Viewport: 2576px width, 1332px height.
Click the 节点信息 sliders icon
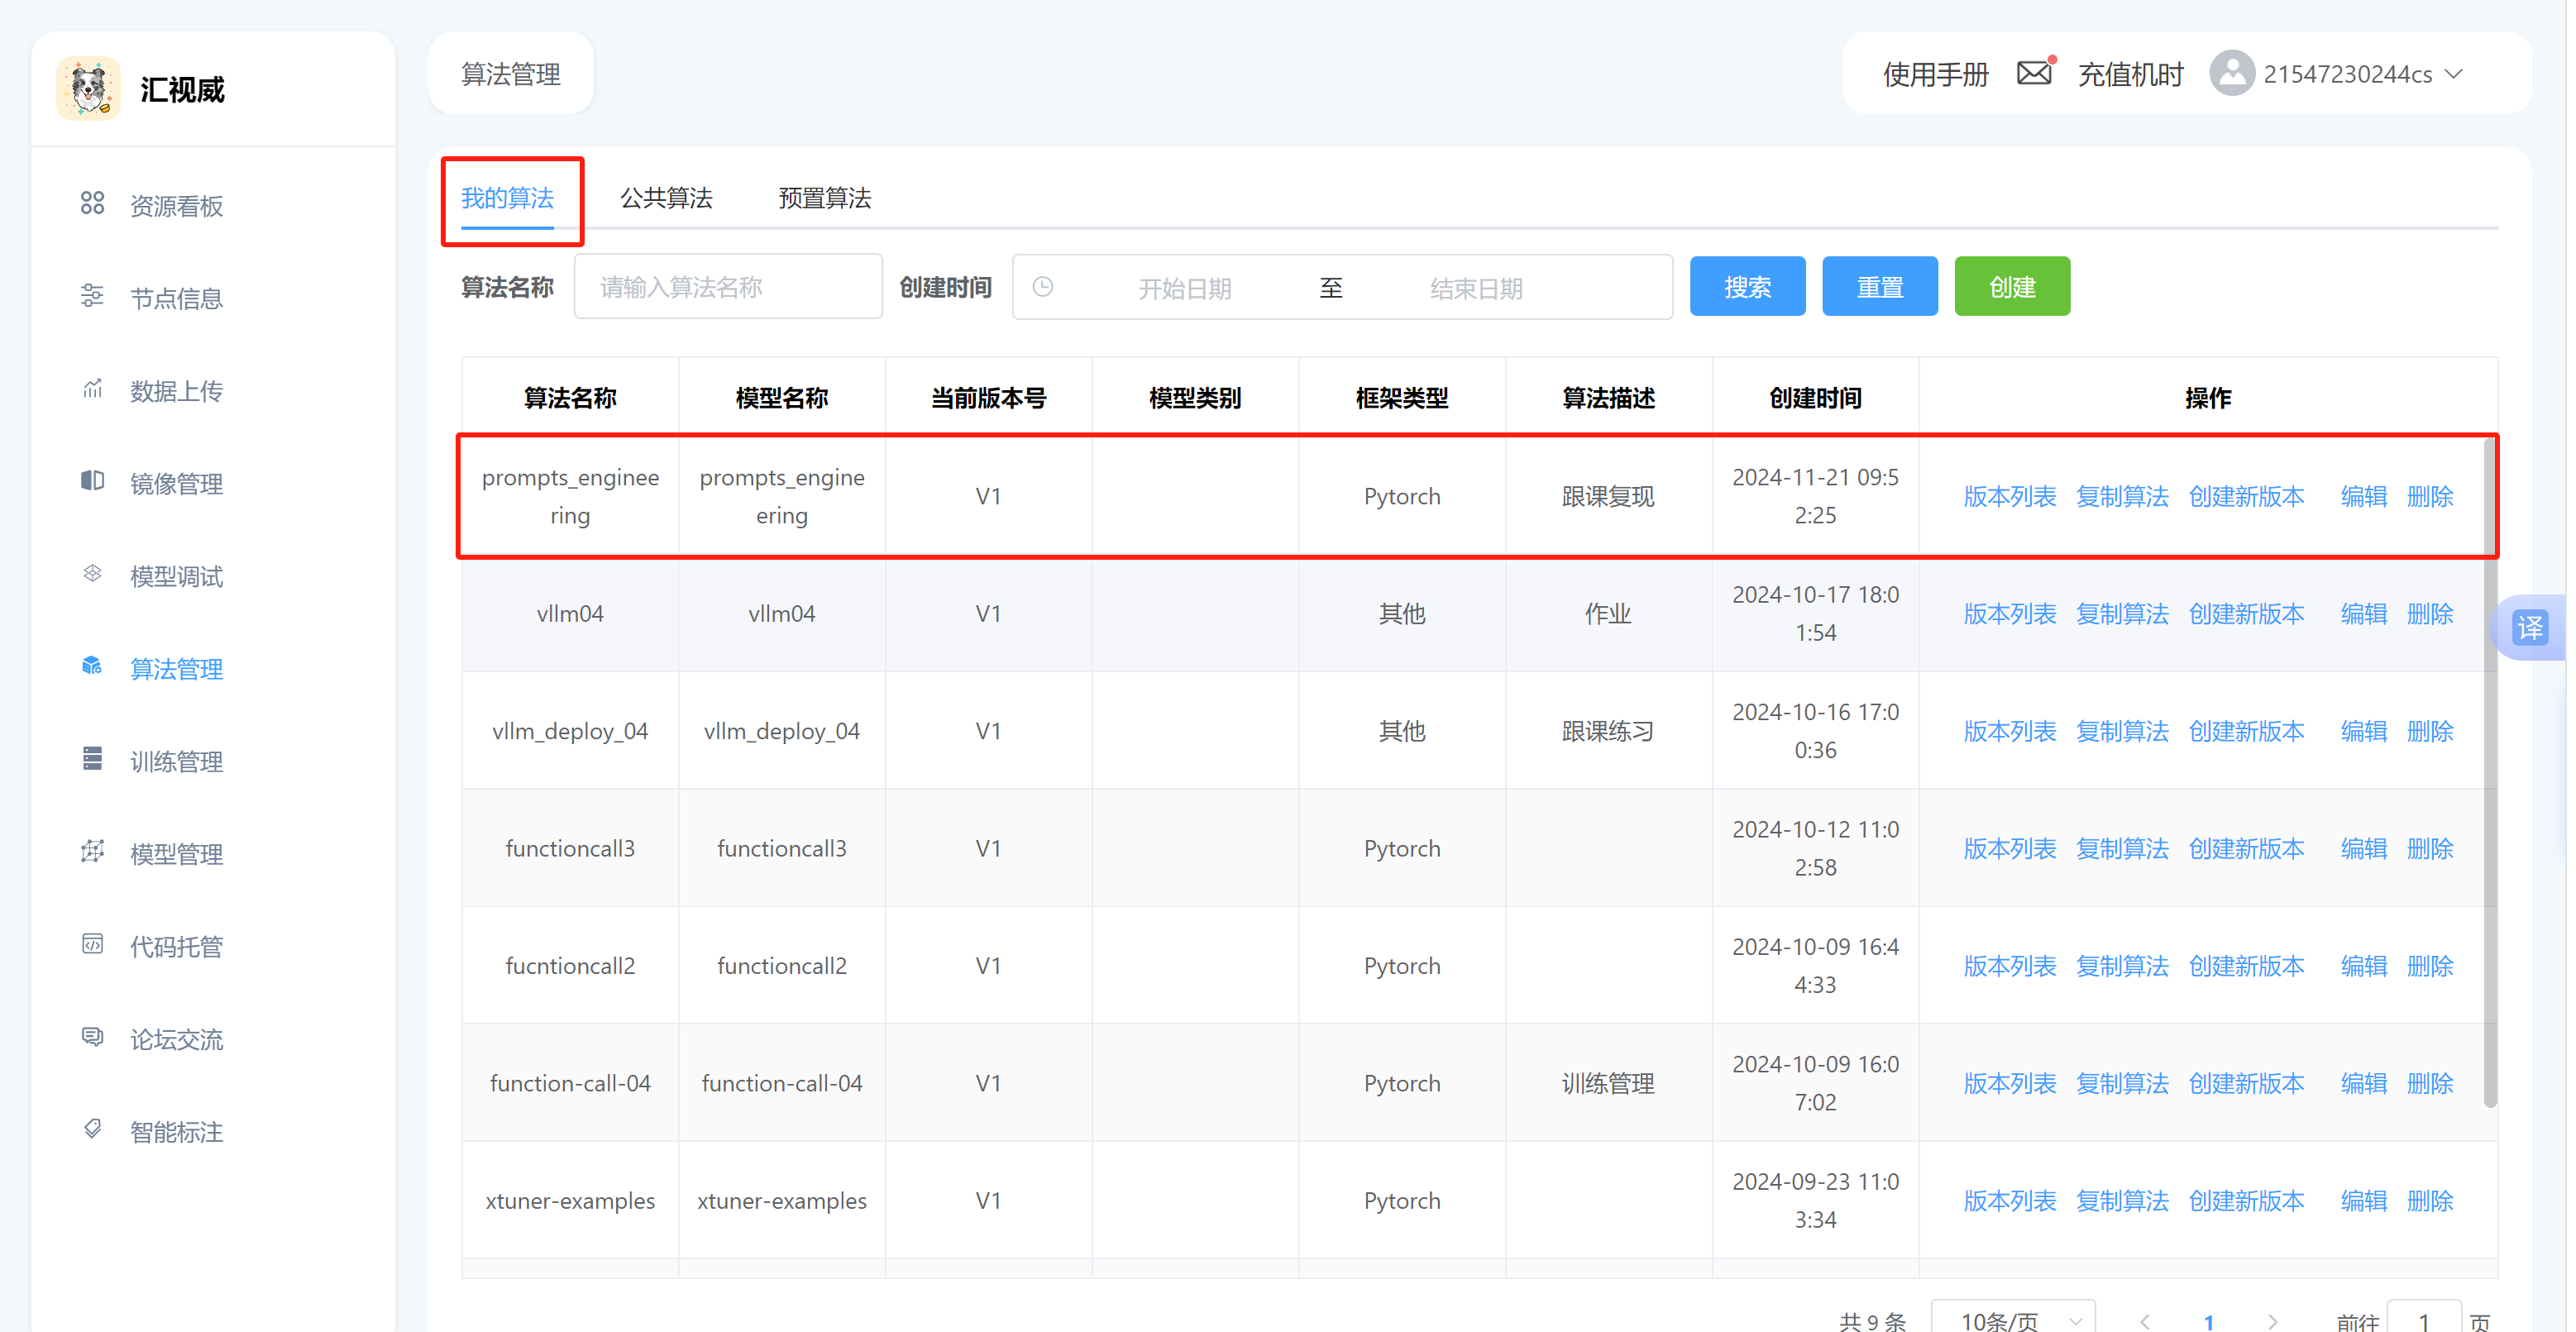(x=92, y=296)
